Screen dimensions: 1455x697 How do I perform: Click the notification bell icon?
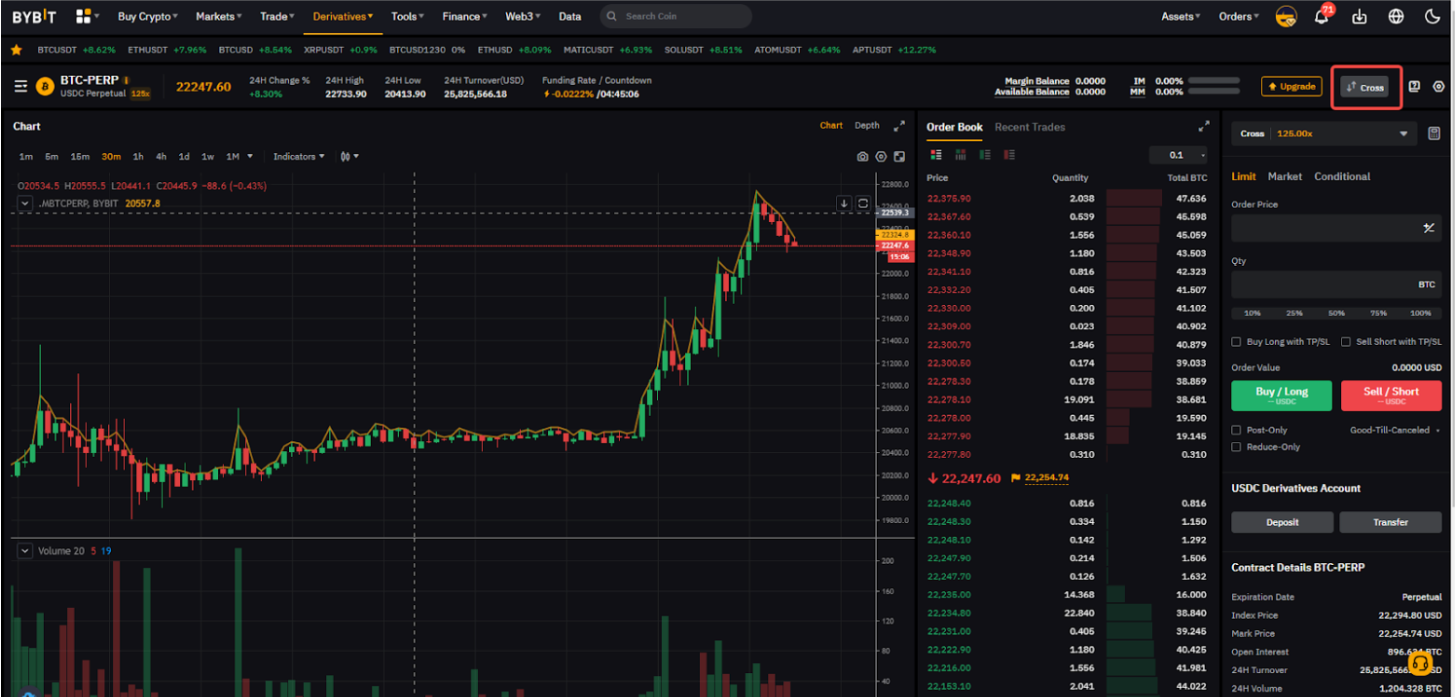(1321, 17)
